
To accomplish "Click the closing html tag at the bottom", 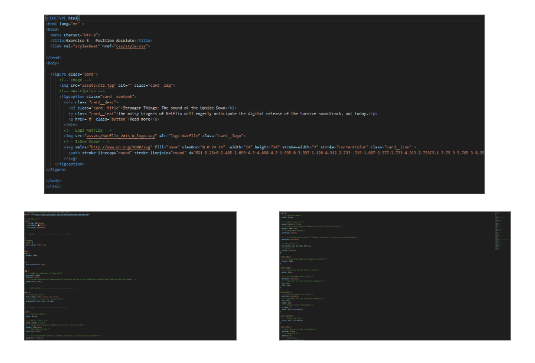I will pyautogui.click(x=54, y=186).
